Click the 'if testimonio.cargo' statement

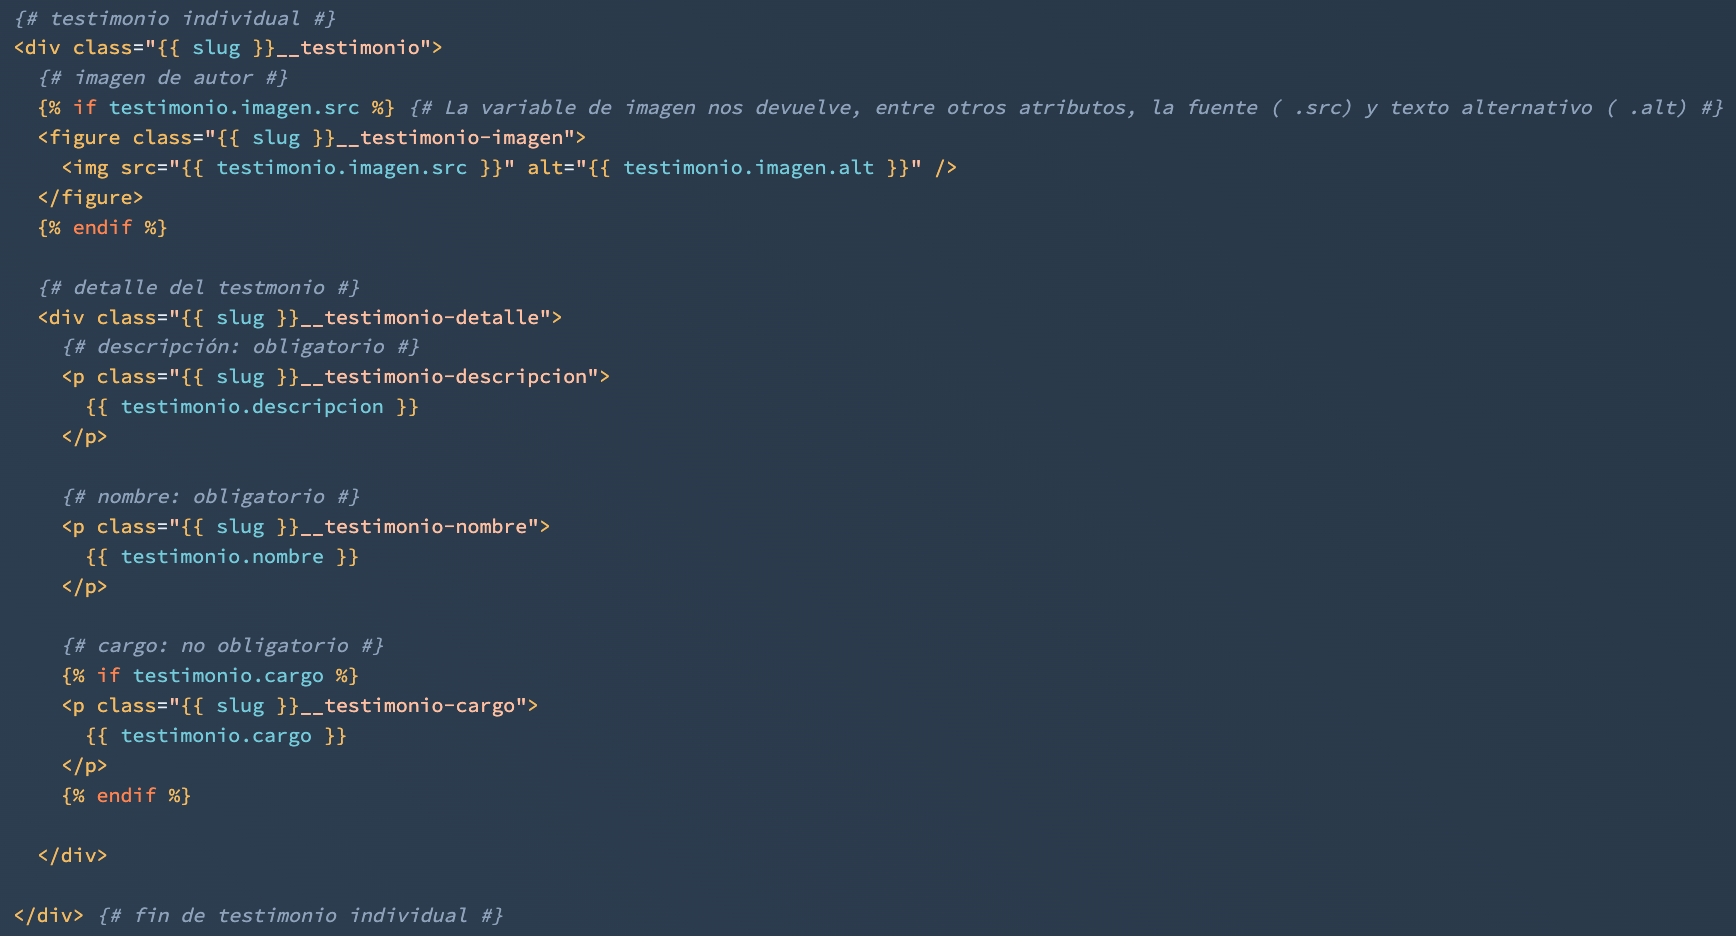pyautogui.click(x=210, y=676)
